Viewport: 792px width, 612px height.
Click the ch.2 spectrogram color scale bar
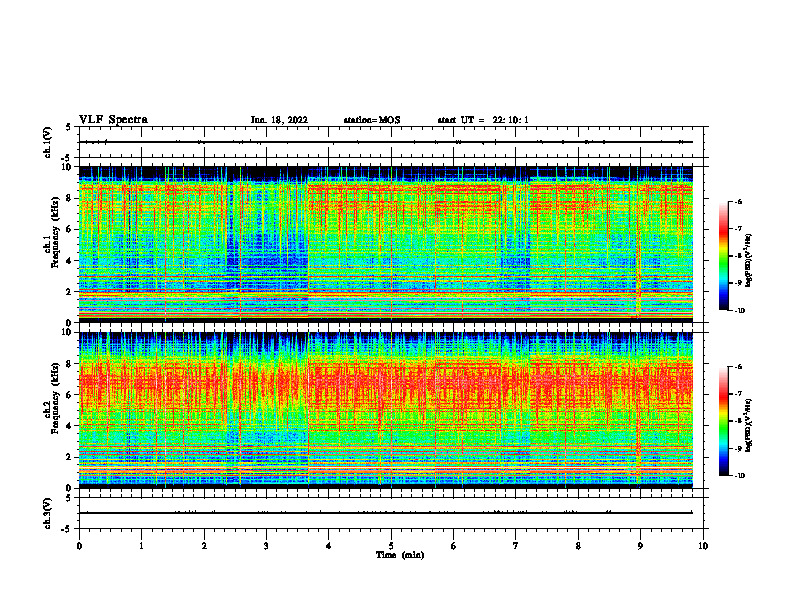pyautogui.click(x=724, y=421)
